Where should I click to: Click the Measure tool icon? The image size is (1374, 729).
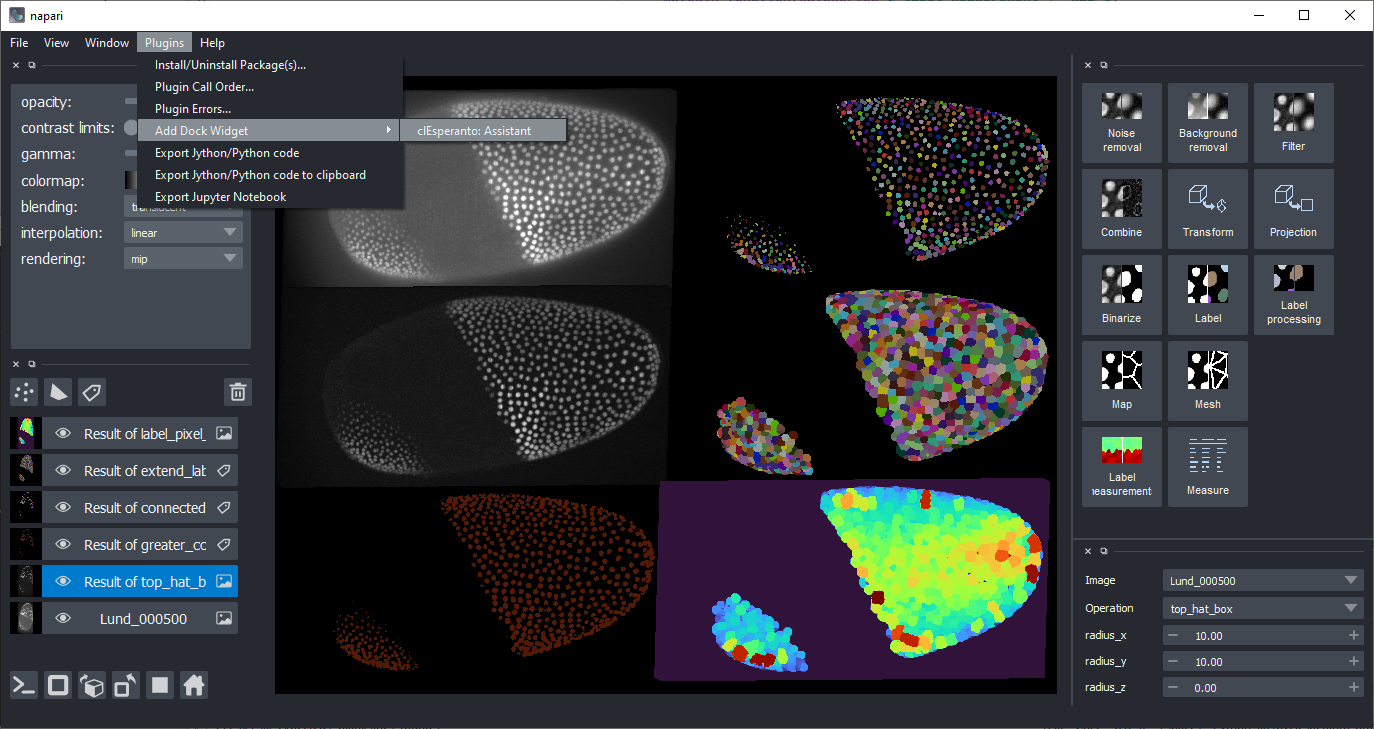coord(1207,467)
